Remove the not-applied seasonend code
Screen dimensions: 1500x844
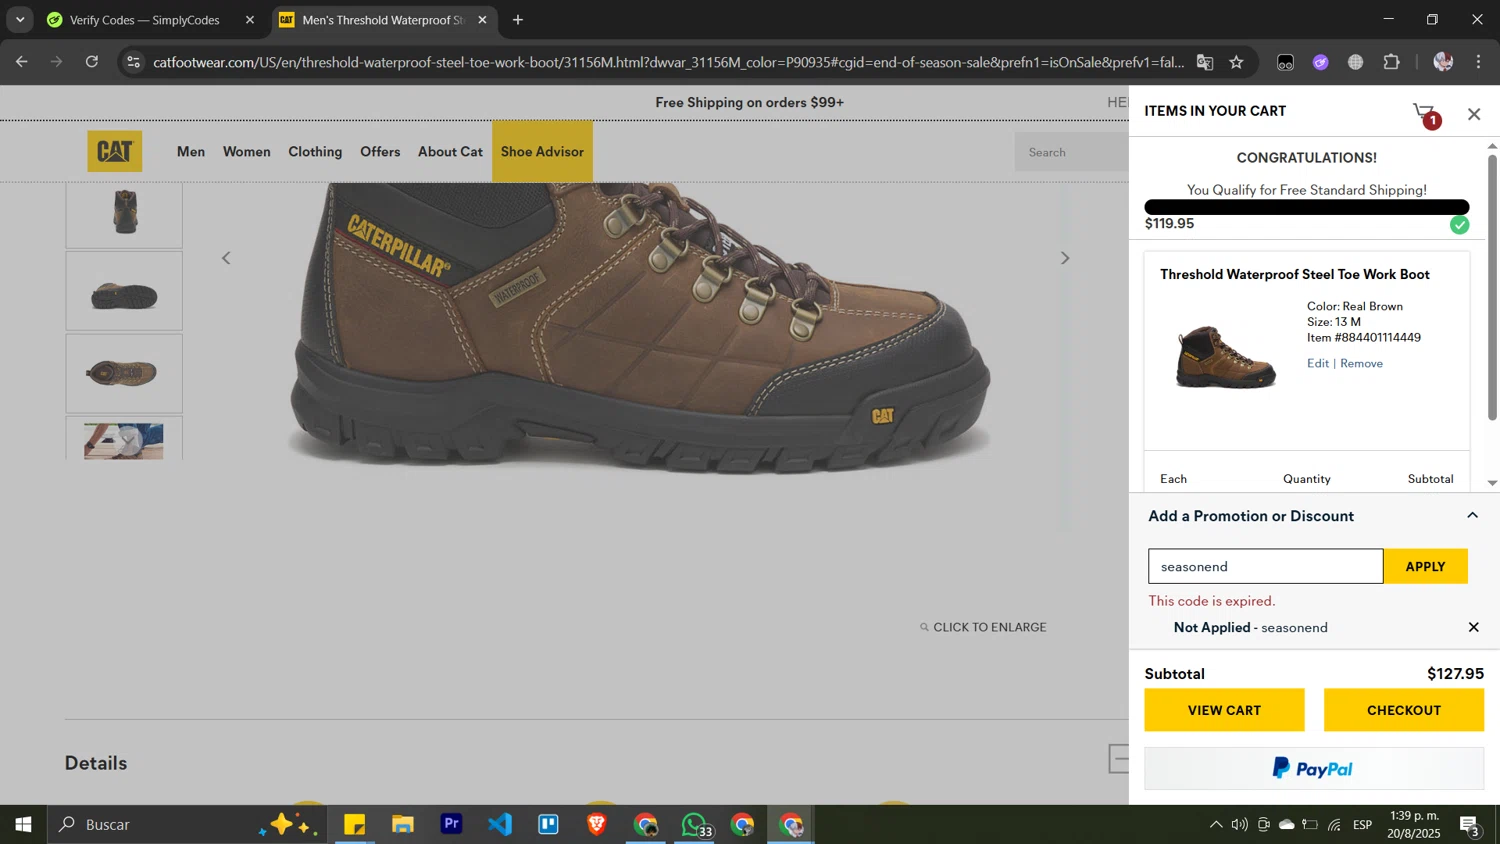[x=1473, y=627]
